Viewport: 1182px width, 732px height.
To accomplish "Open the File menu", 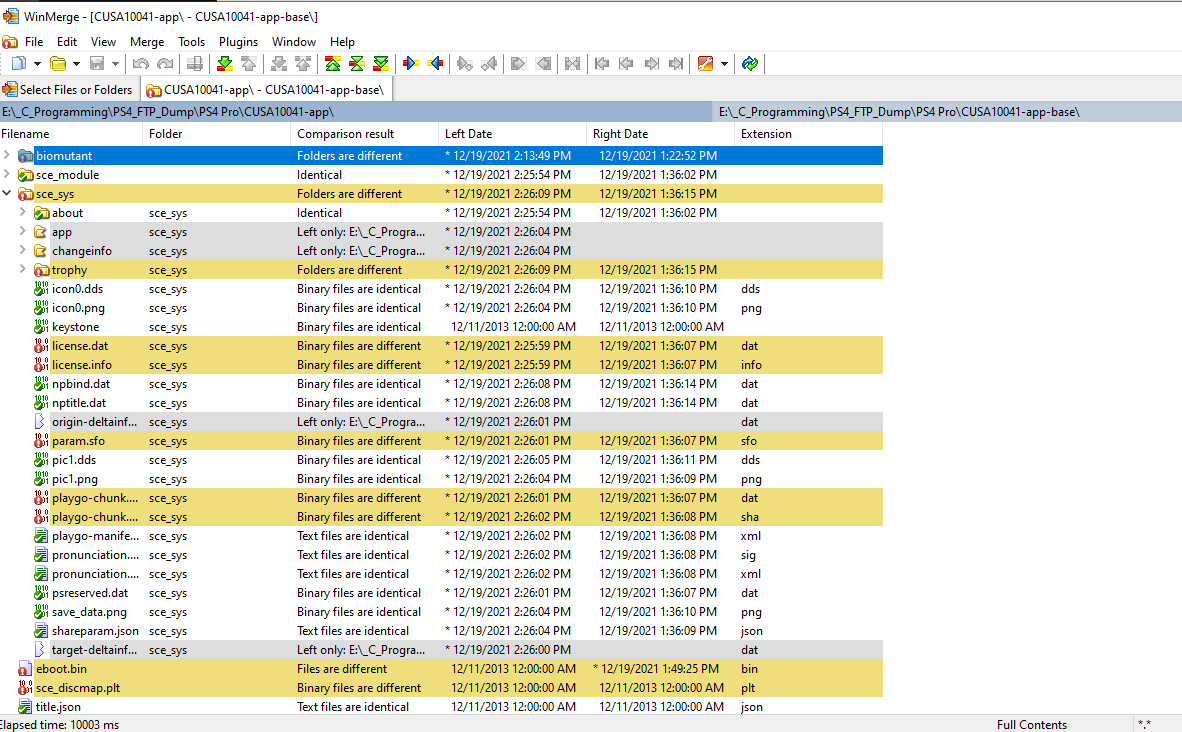I will pos(34,42).
